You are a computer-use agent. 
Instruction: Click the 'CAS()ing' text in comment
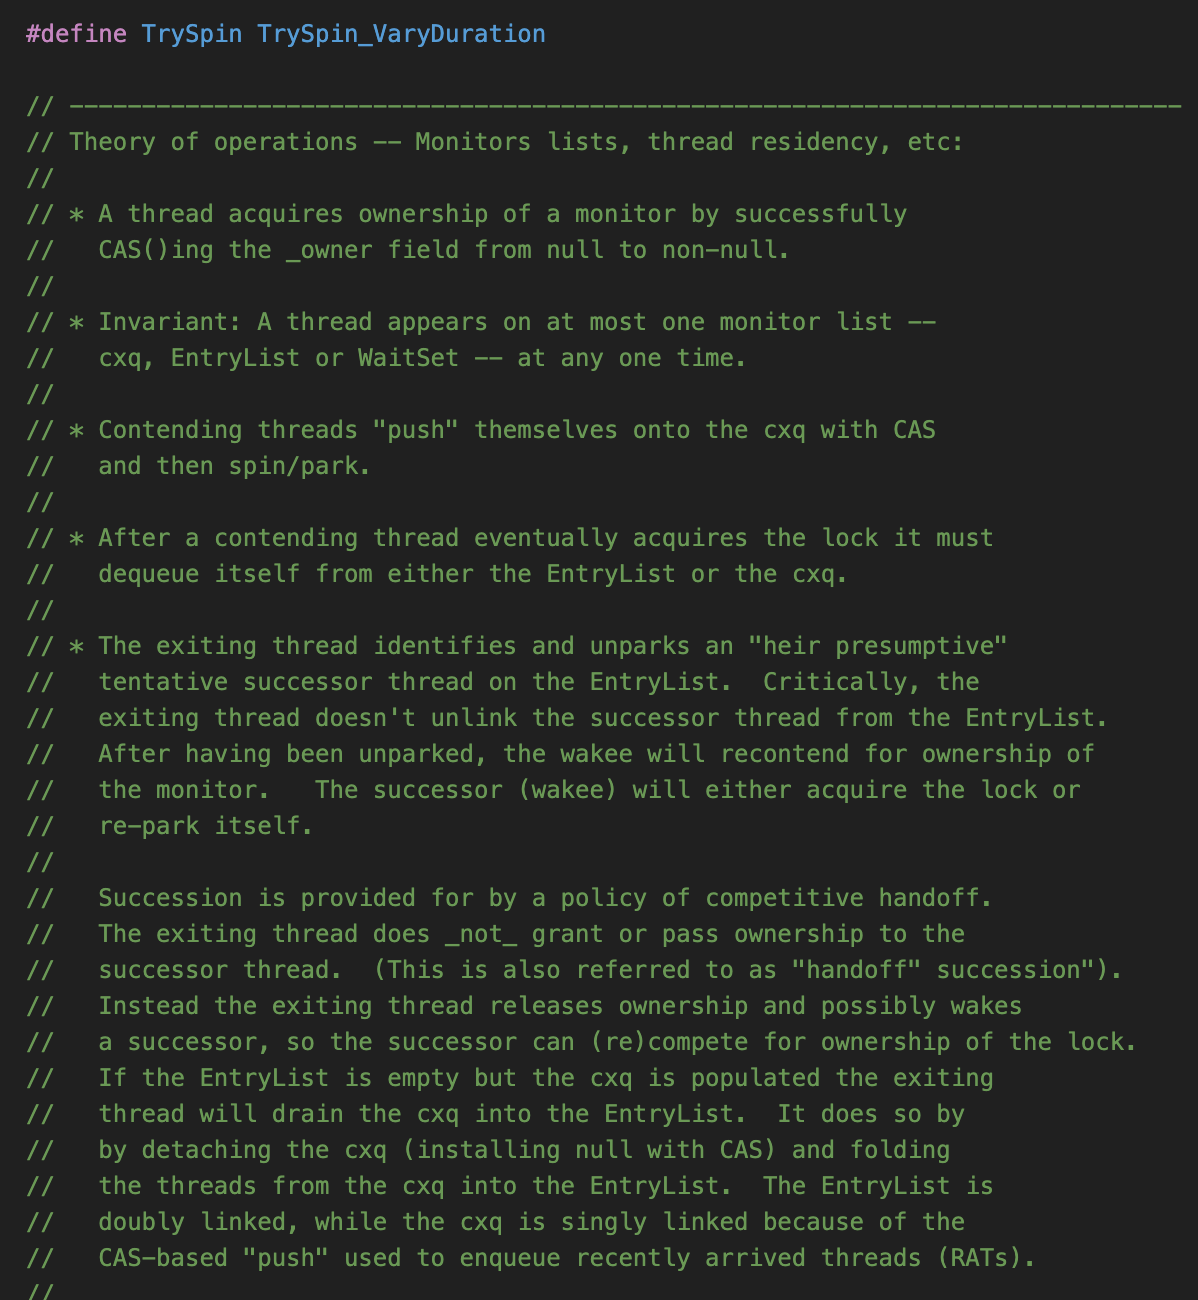click(155, 250)
